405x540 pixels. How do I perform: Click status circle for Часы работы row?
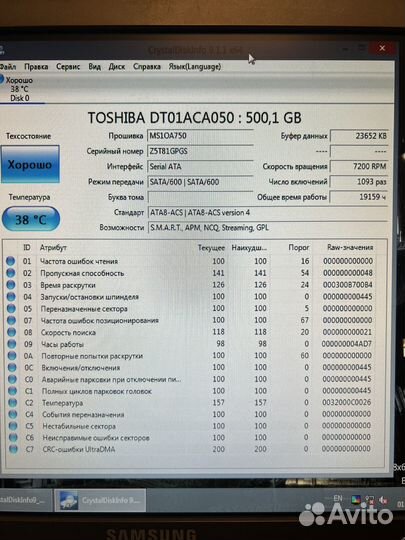[x=12, y=344]
